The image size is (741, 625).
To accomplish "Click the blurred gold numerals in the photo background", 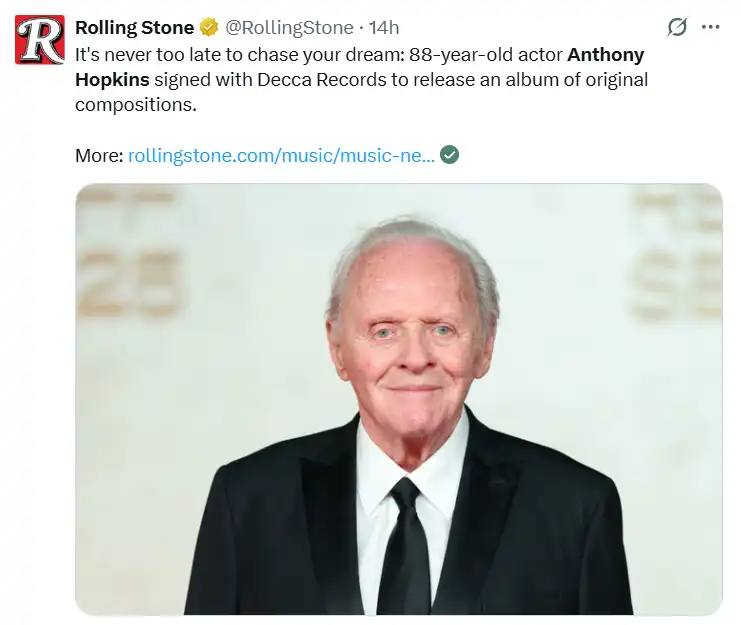I will tap(129, 284).
